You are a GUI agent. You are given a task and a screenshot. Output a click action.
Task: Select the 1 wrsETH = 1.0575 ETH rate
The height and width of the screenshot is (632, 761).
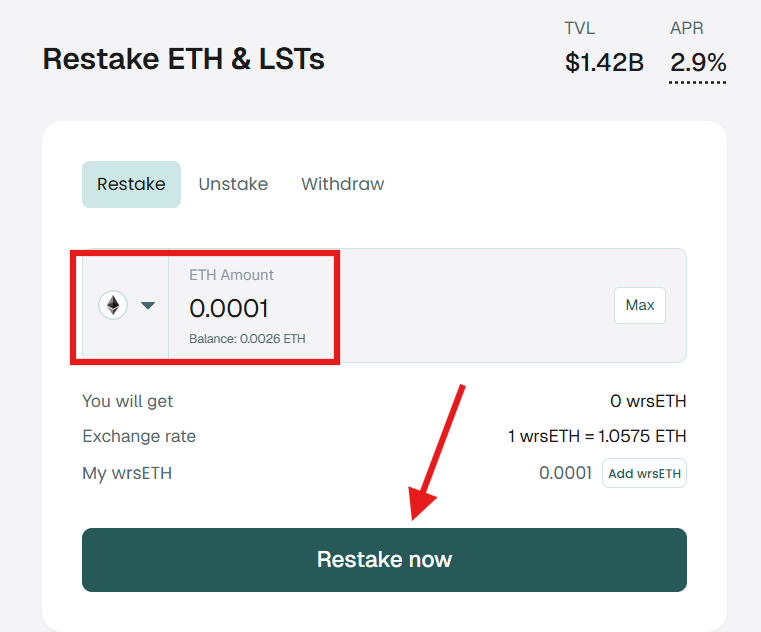[597, 436]
